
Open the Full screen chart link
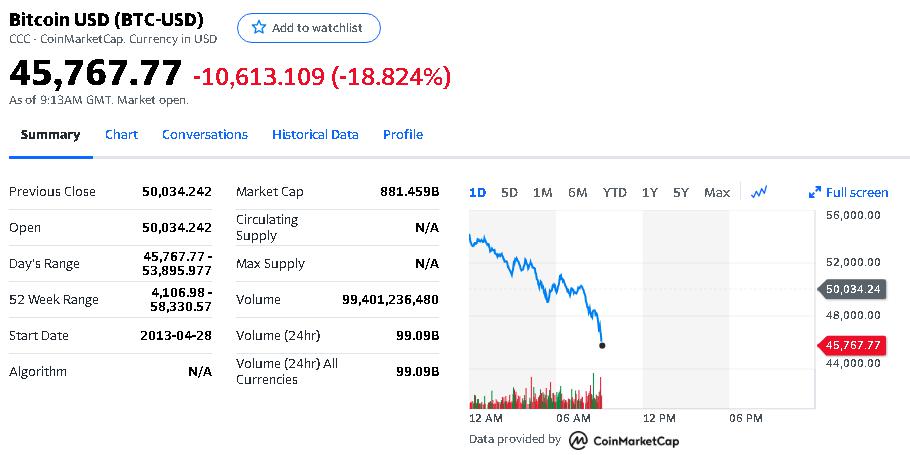pos(856,193)
